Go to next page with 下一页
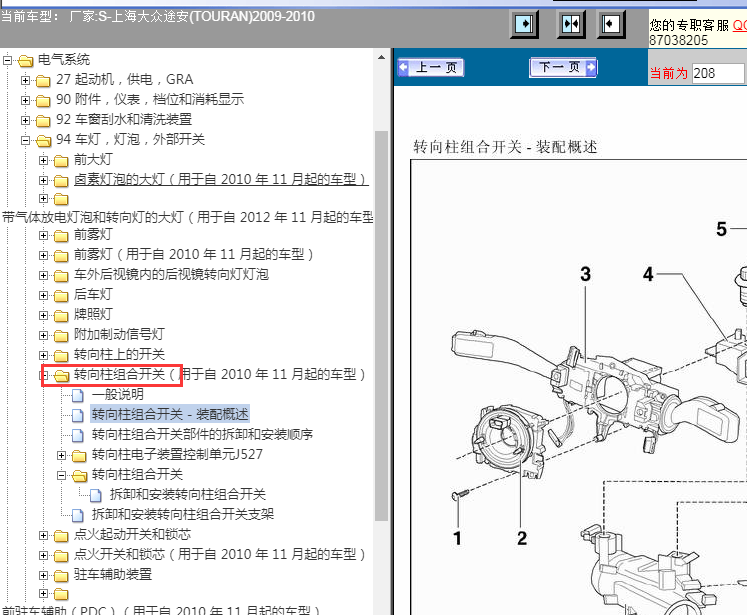747x615 pixels. (564, 68)
